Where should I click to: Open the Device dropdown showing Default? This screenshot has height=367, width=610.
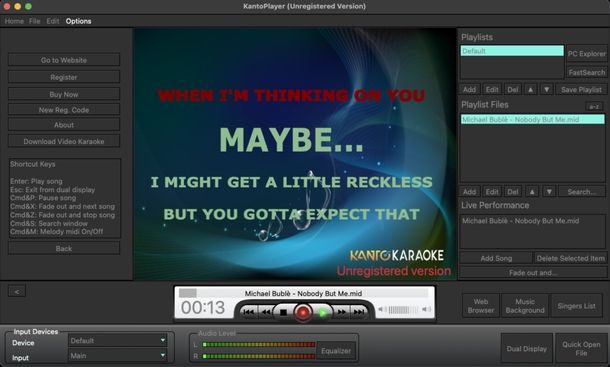tap(117, 341)
